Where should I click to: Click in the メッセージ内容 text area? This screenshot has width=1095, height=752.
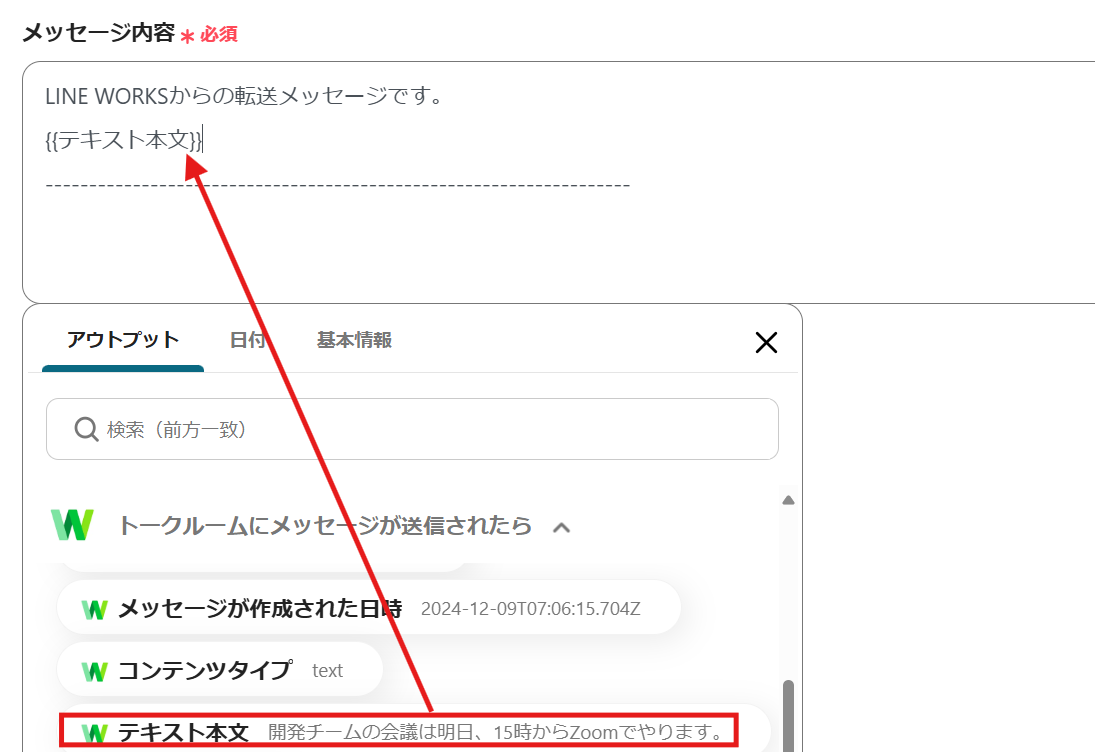coord(559,182)
